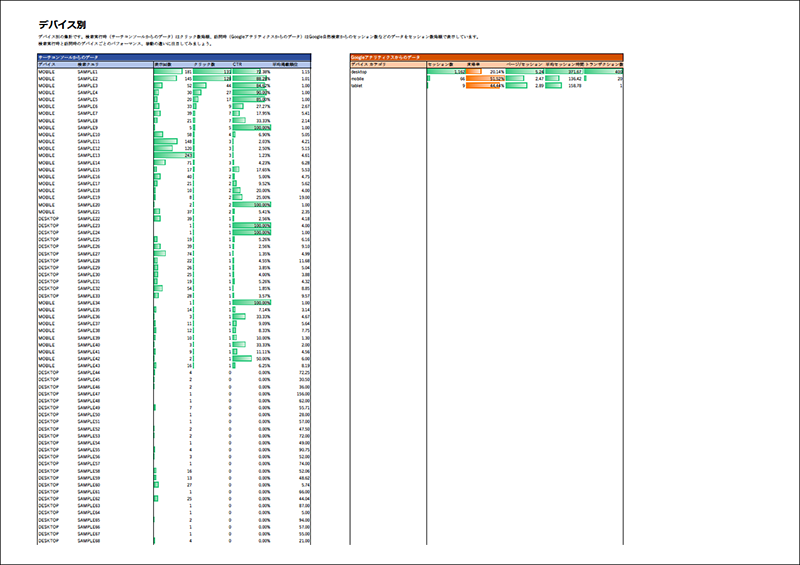Screen dimensions: 800x565
Task: Click the orange bounce rate bar for mobile
Action: (x=485, y=79)
